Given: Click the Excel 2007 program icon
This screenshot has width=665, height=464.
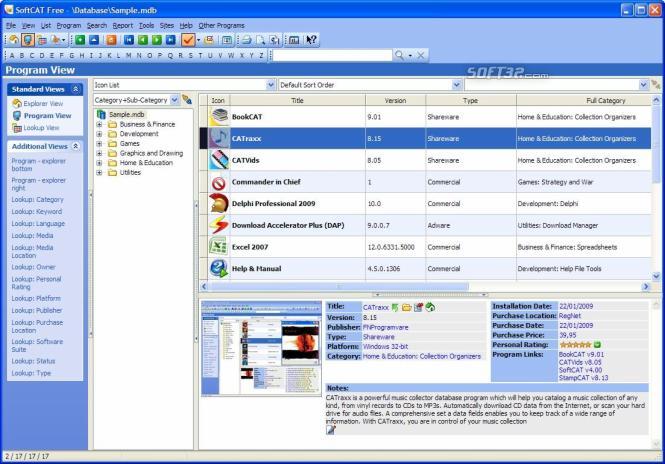Looking at the screenshot, I should click(x=219, y=245).
